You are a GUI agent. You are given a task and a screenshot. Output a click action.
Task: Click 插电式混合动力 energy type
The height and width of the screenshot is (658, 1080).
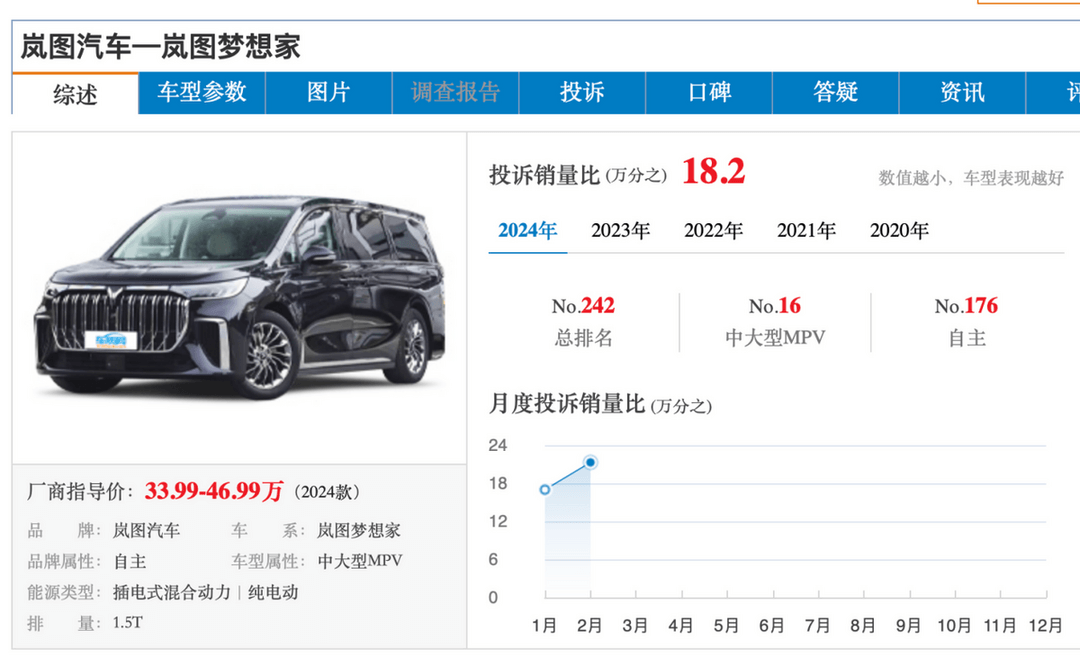coord(172,593)
